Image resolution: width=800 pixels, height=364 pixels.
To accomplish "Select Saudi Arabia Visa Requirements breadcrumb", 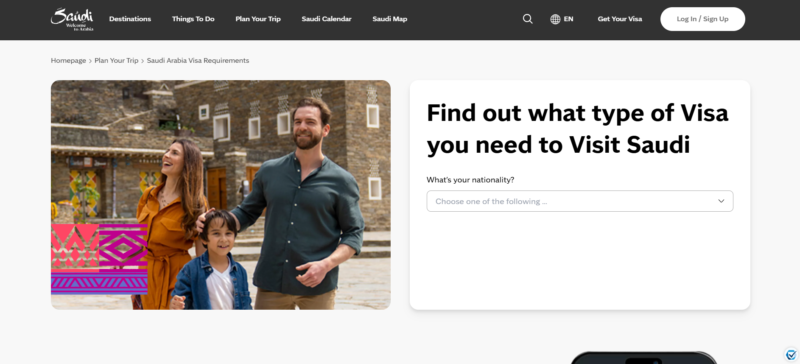I will pos(198,60).
